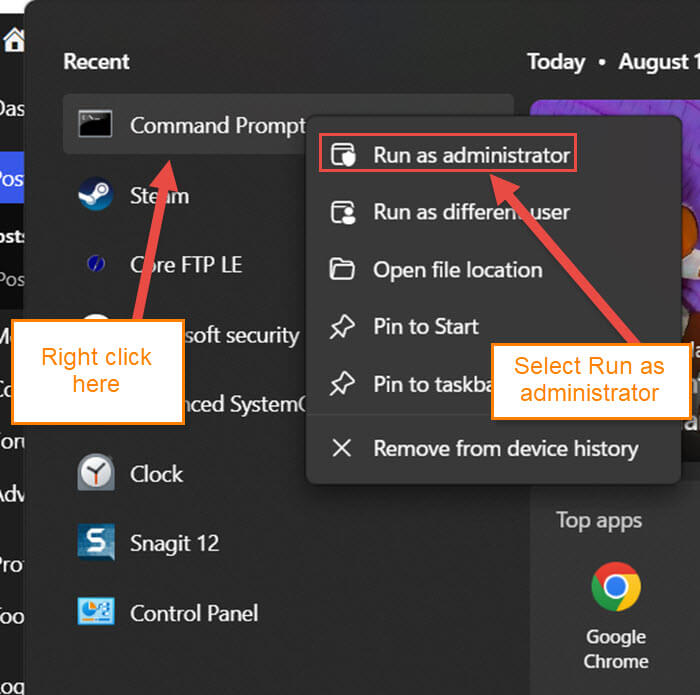Click the home icon at top left
Image resolution: width=700 pixels, height=695 pixels.
pos(13,39)
